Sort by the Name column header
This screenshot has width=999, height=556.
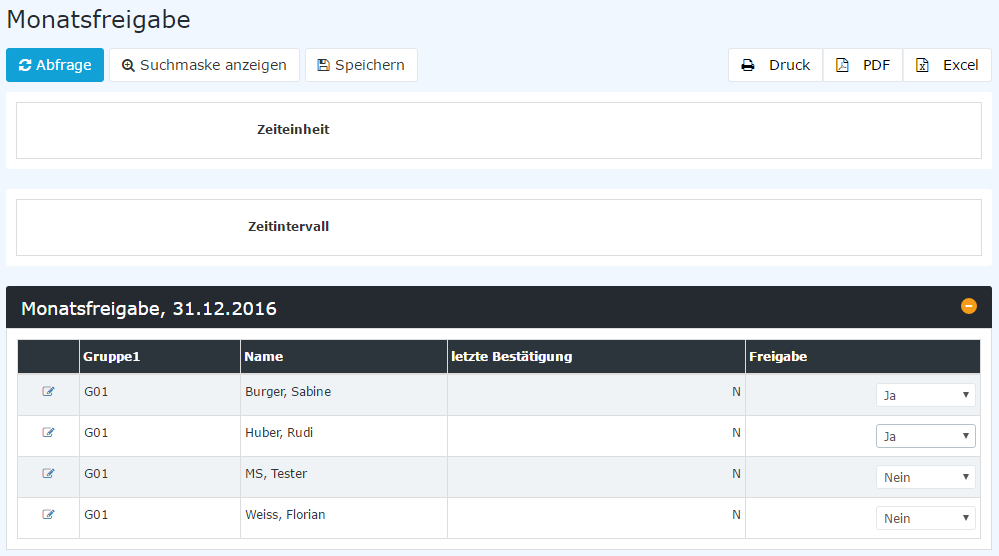[x=263, y=357]
